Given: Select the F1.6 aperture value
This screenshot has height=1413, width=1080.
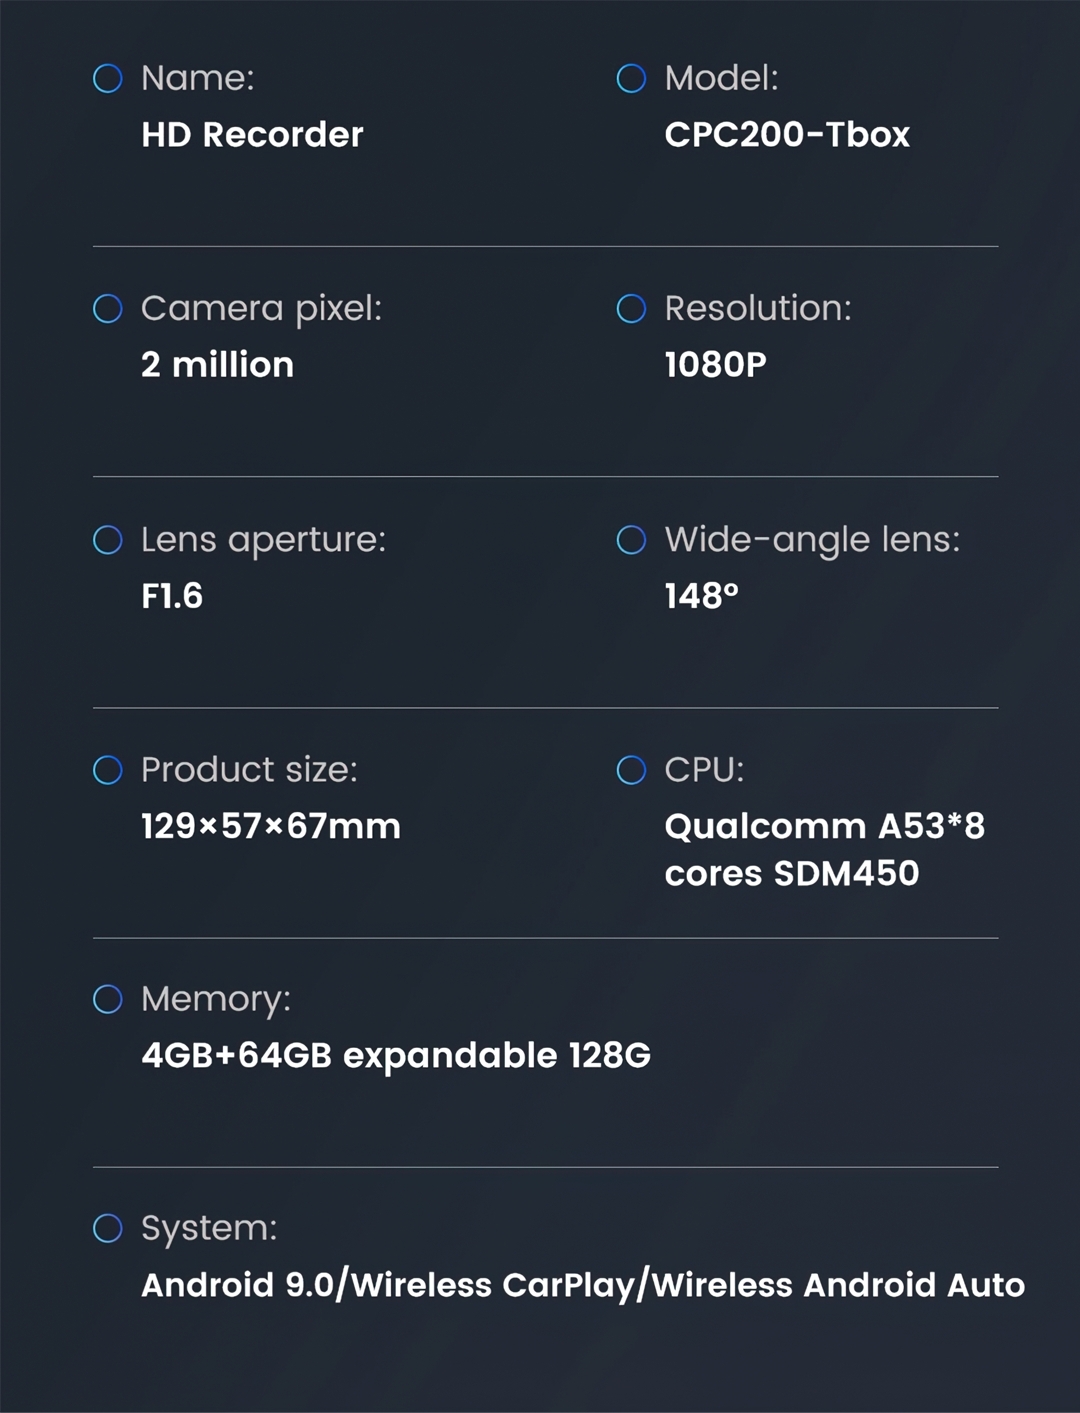Looking at the screenshot, I should click(x=172, y=596).
